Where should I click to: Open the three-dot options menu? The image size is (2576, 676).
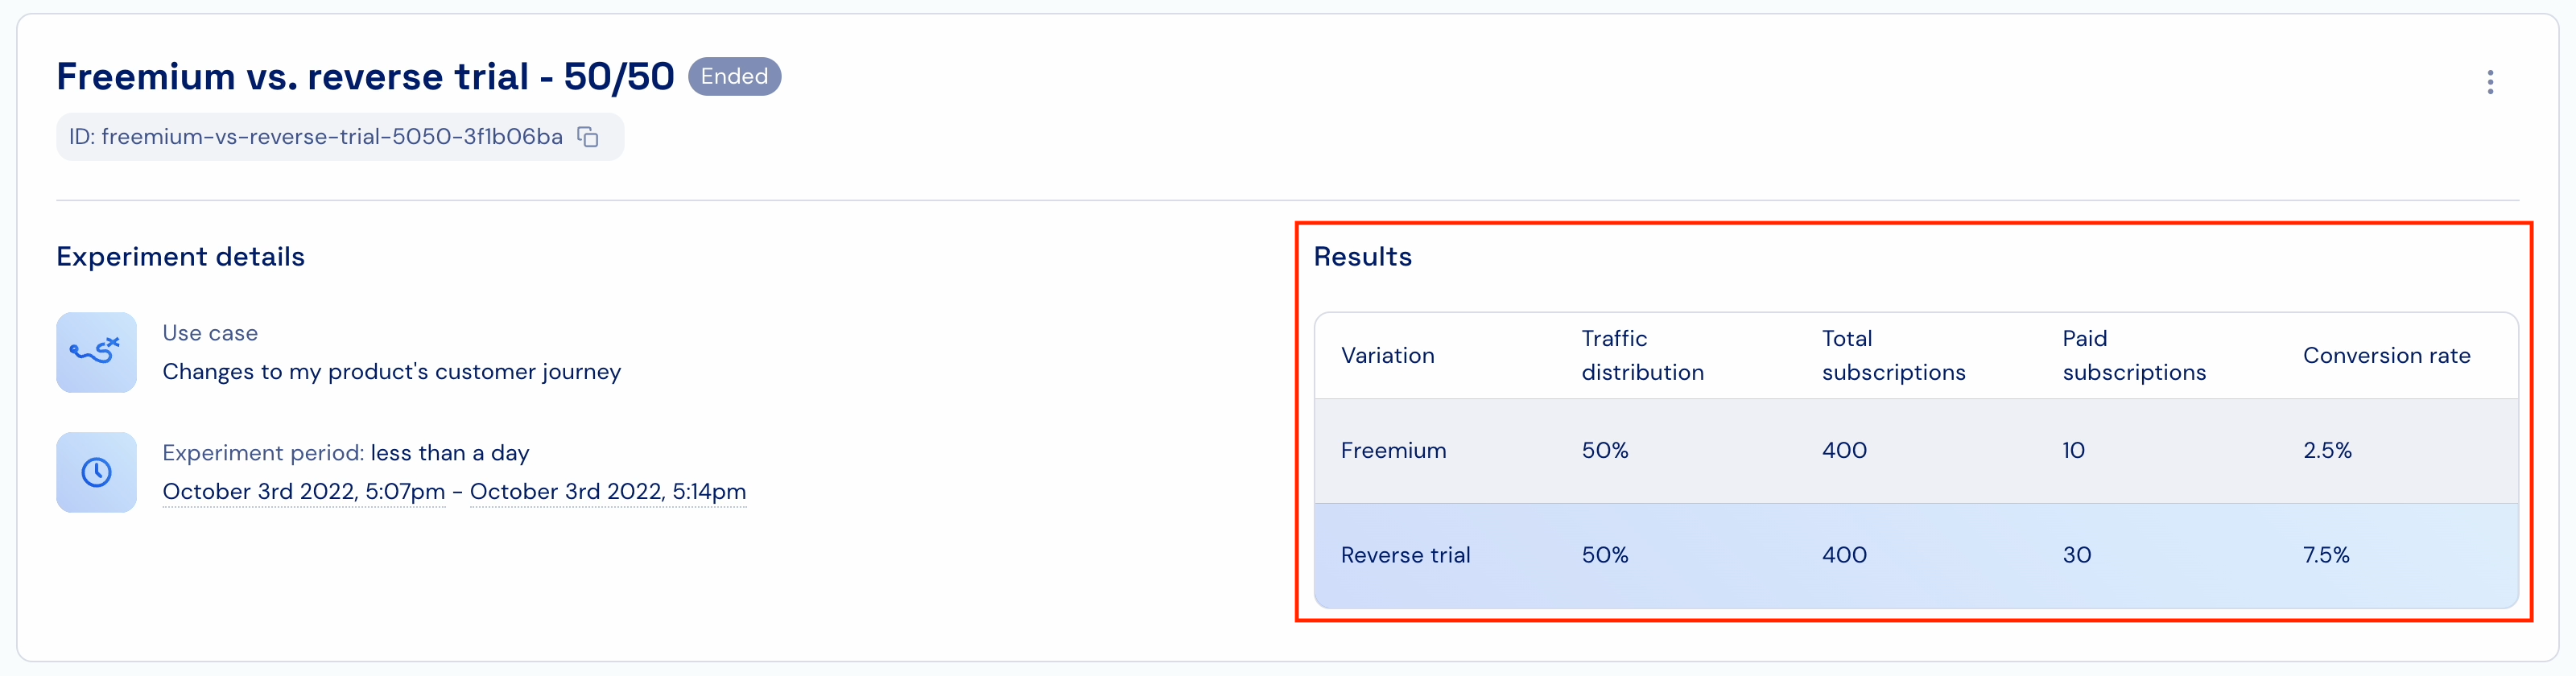(x=2490, y=82)
